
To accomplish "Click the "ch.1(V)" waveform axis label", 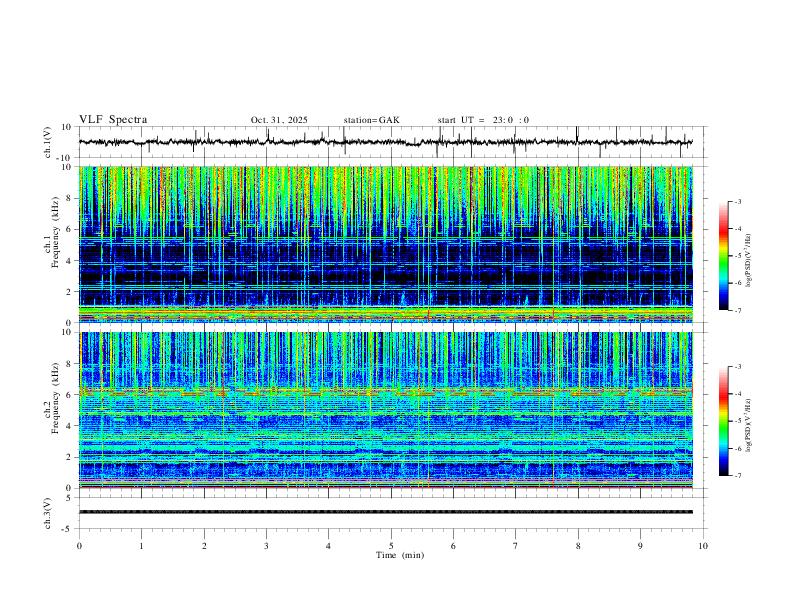I will 48,142.
